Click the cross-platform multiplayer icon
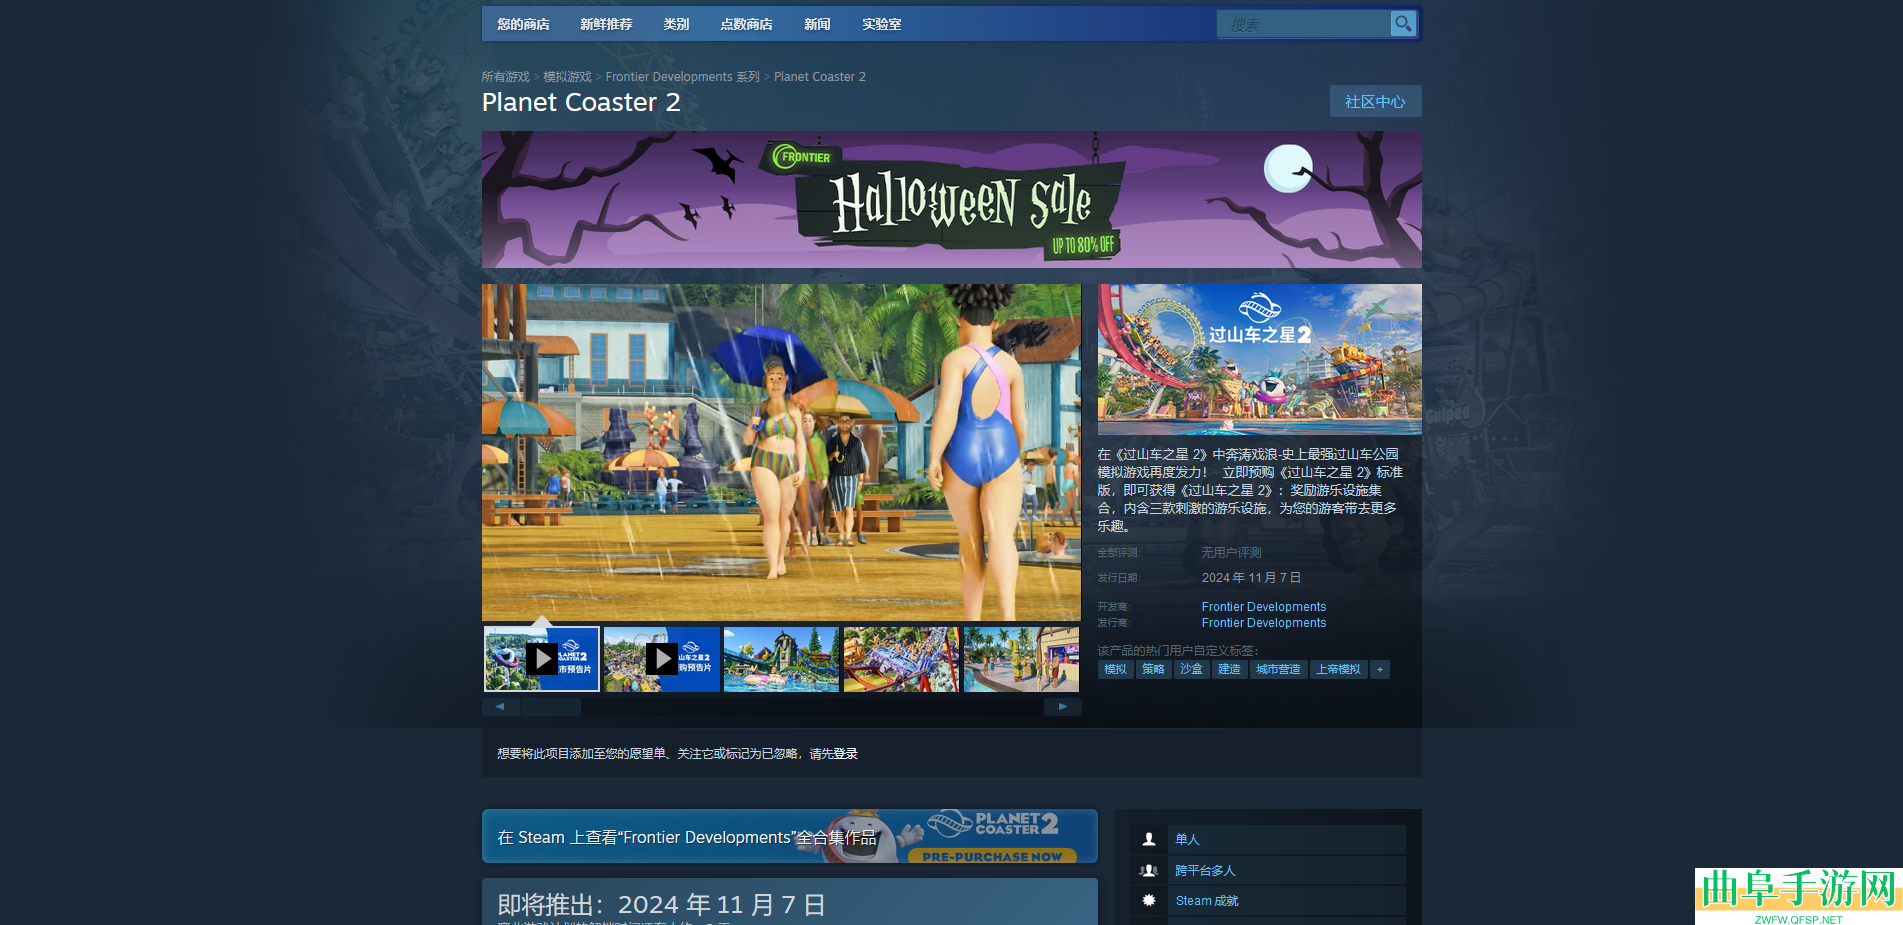This screenshot has height=925, width=1903. [1149, 871]
